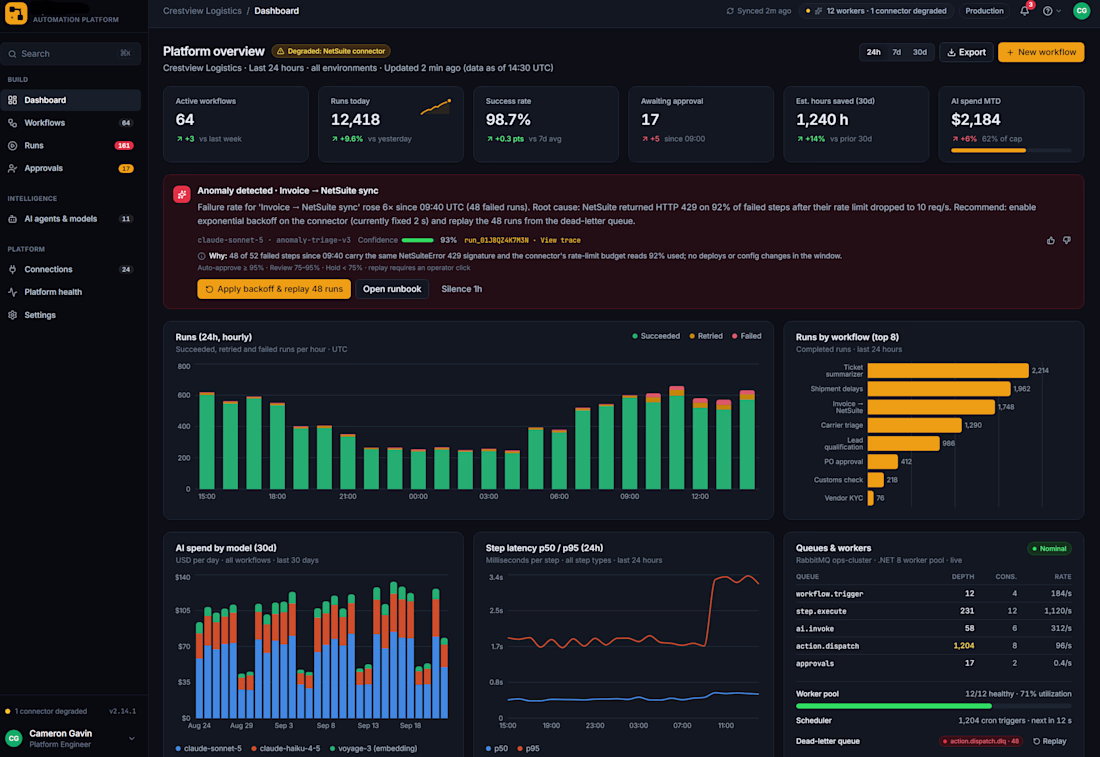This screenshot has height=757, width=1100.
Task: Open Runs in the sidebar
Action: (x=70, y=146)
